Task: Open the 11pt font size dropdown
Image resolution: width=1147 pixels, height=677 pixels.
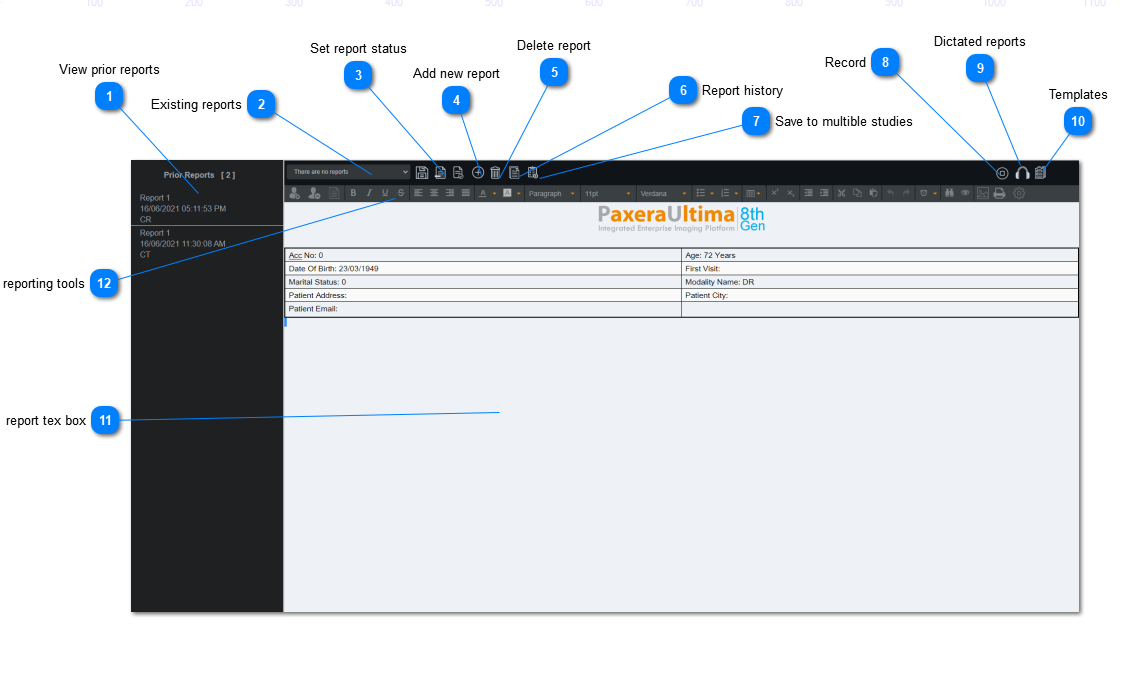Action: pos(607,193)
